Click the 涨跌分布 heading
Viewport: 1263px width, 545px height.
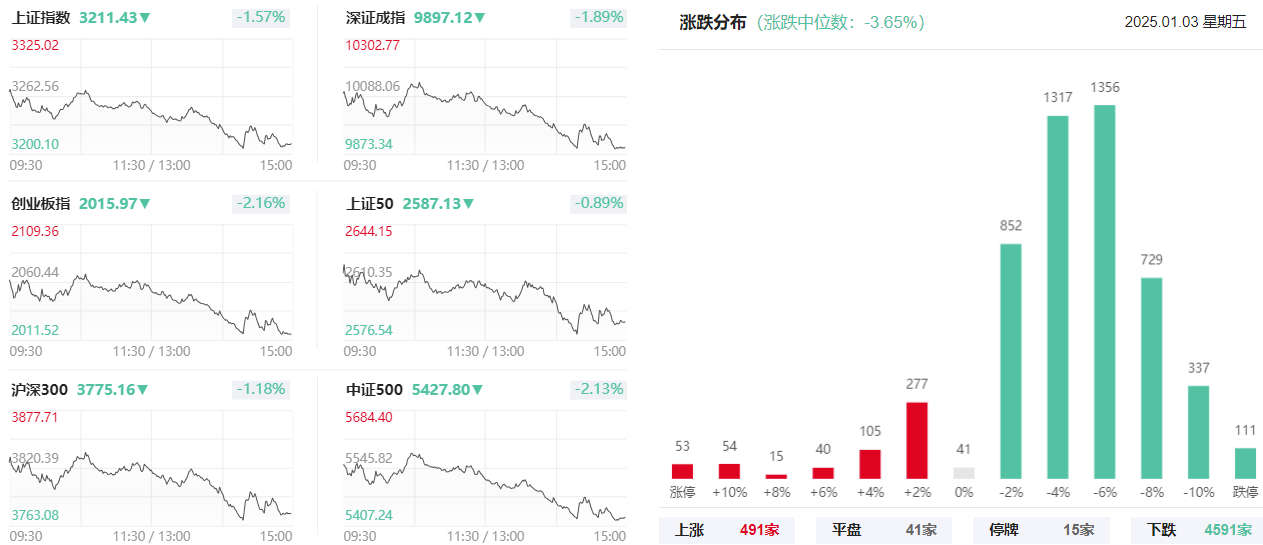pos(712,23)
